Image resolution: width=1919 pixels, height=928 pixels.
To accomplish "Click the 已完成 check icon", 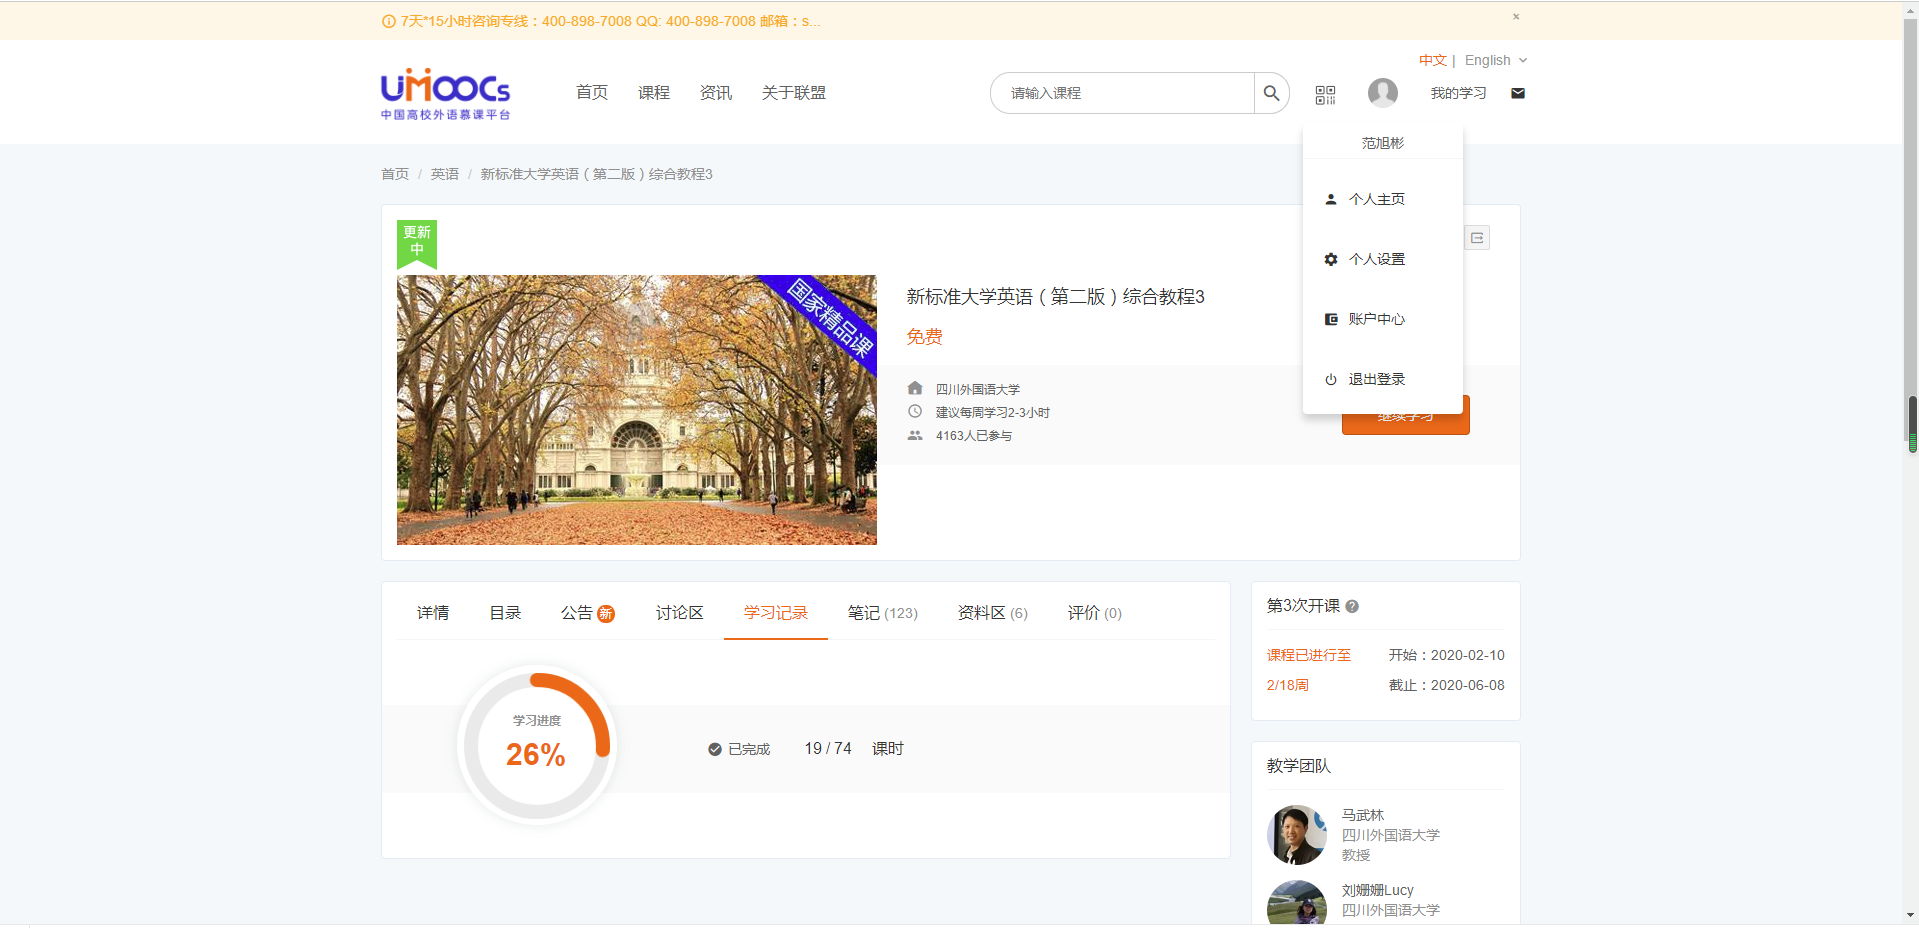I will point(715,749).
